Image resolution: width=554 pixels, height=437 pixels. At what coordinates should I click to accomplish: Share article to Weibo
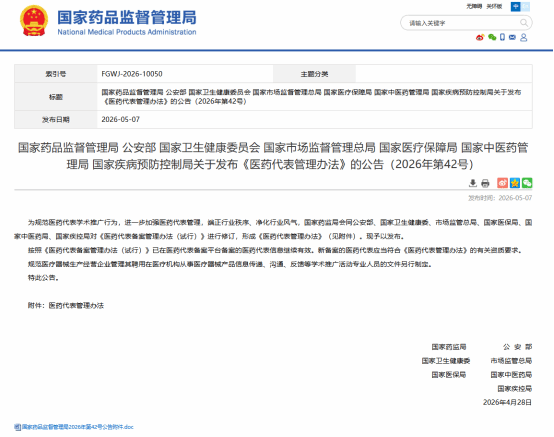(x=502, y=183)
